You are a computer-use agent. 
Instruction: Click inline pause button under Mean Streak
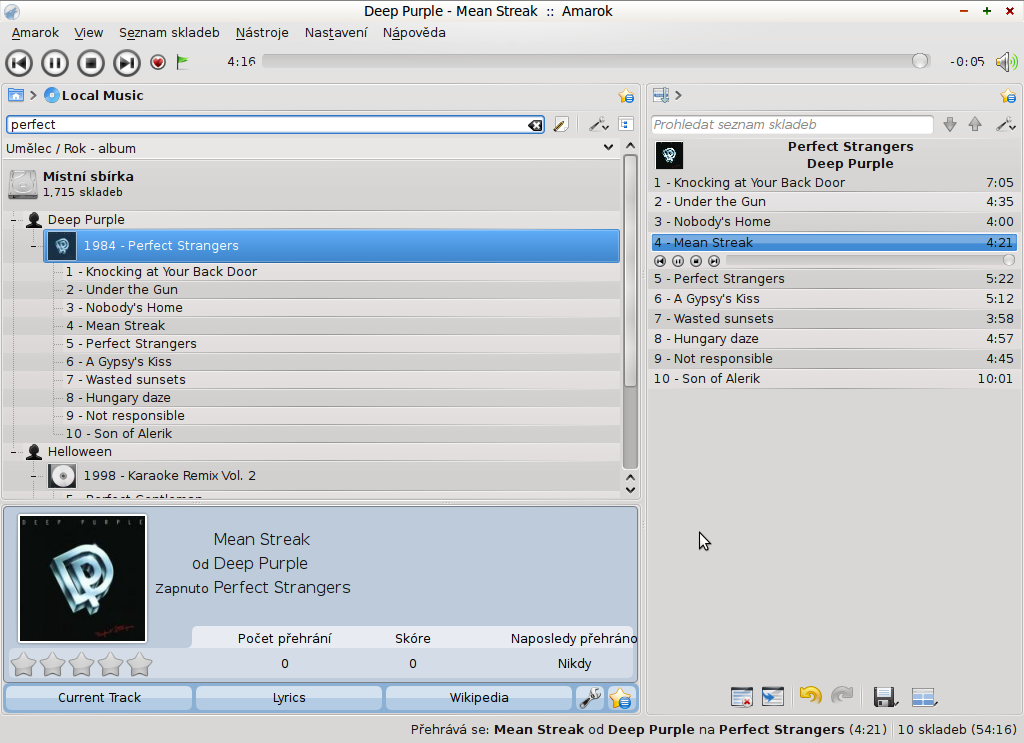tap(678, 261)
